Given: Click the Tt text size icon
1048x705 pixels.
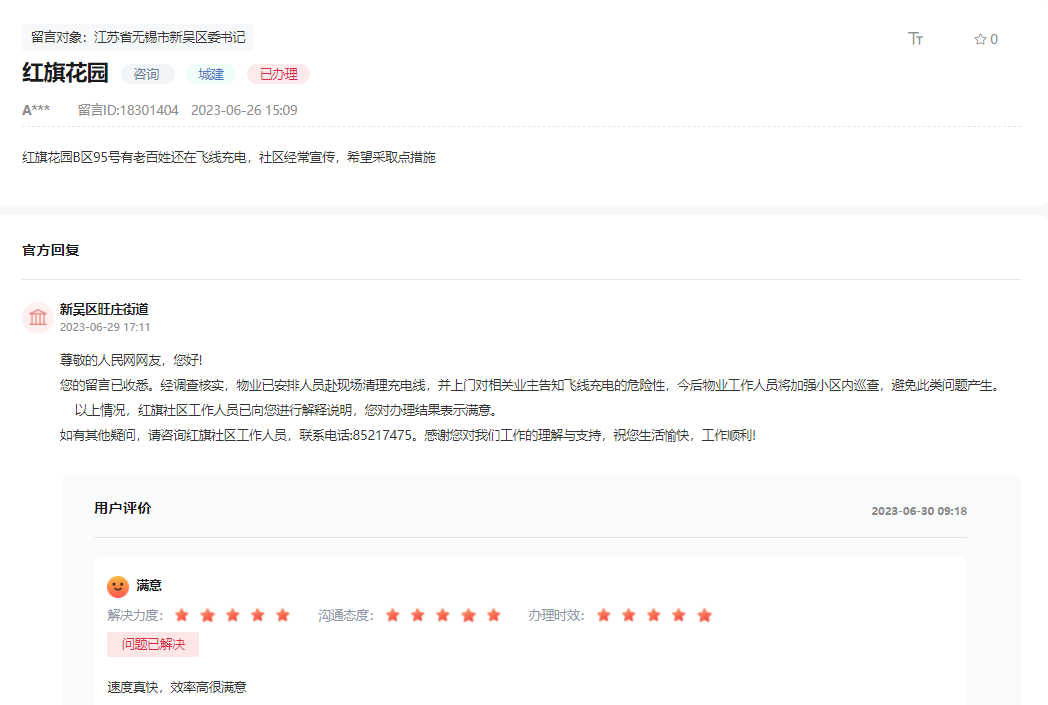Looking at the screenshot, I should 913,38.
